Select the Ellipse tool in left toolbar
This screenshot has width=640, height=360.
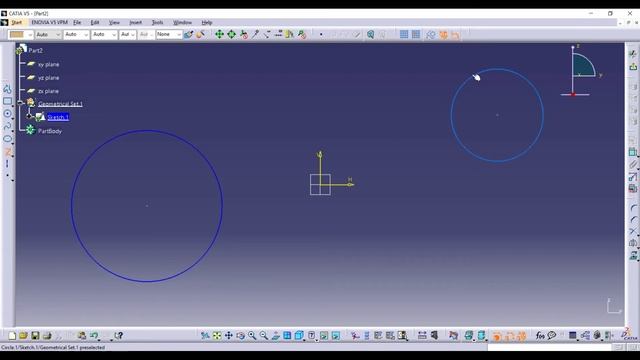tap(7, 139)
